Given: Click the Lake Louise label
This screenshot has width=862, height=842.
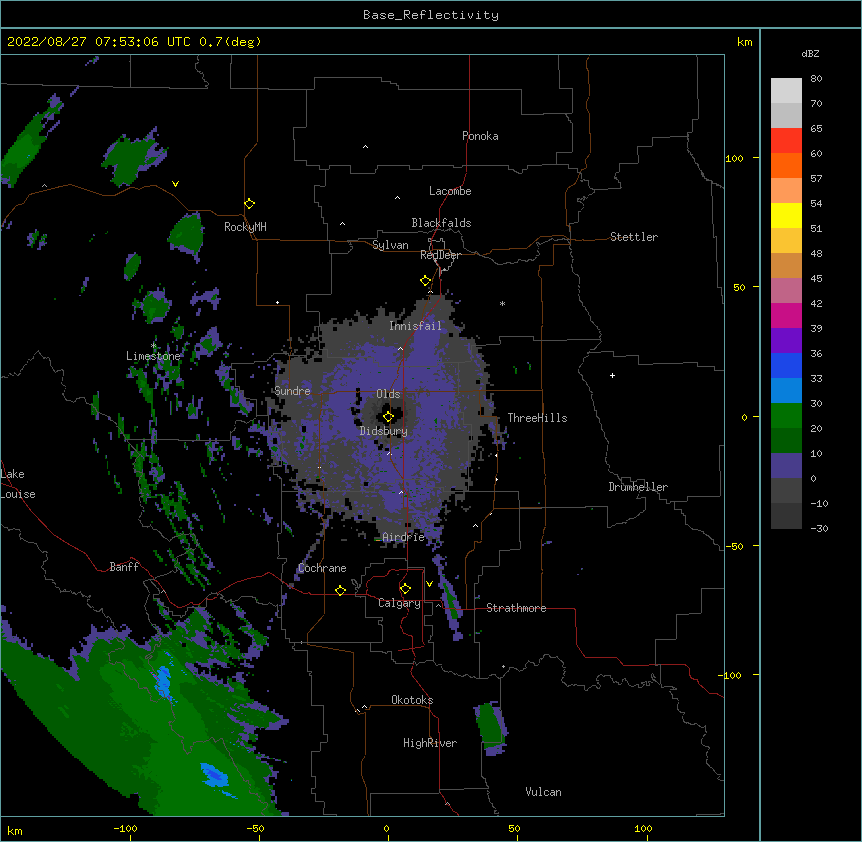Looking at the screenshot, I should [18, 484].
